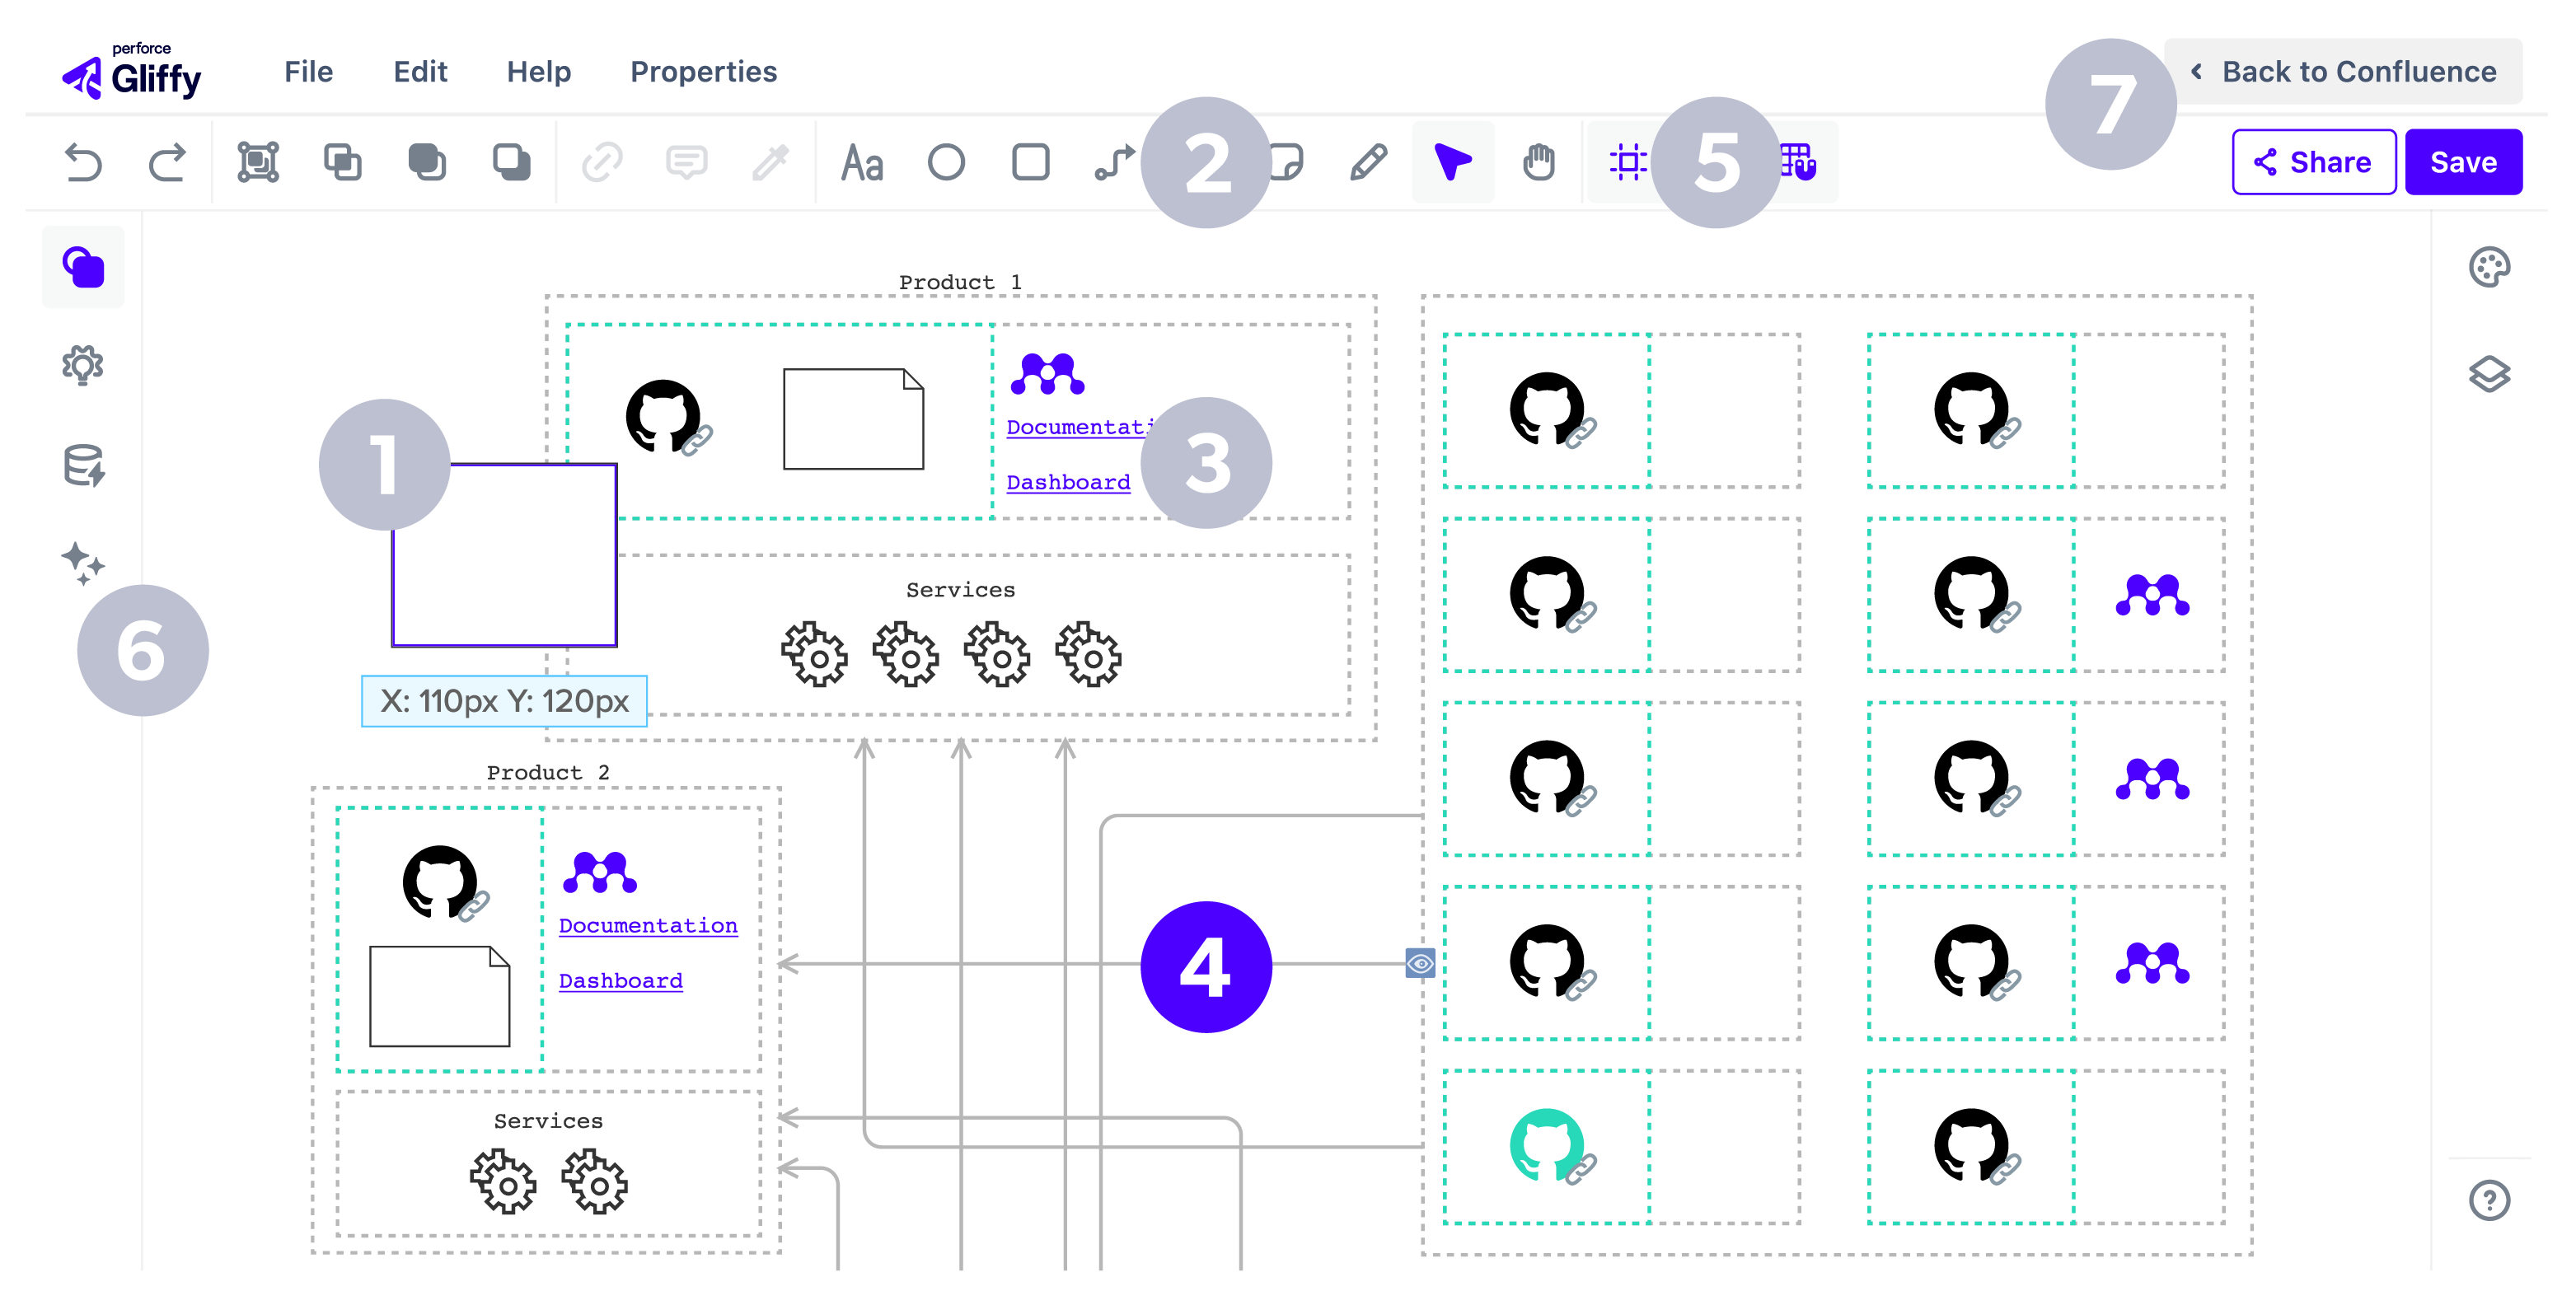Select the Sticky note tool
This screenshot has width=2576, height=1305.
[1286, 162]
